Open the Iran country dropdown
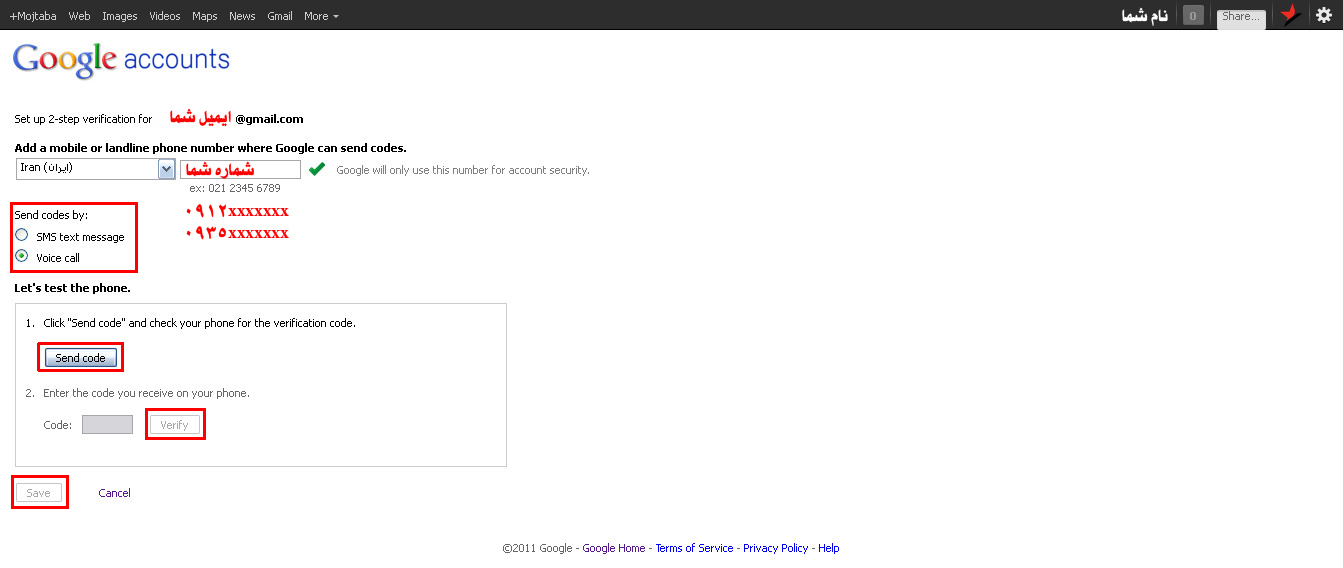1343x568 pixels. tap(96, 169)
